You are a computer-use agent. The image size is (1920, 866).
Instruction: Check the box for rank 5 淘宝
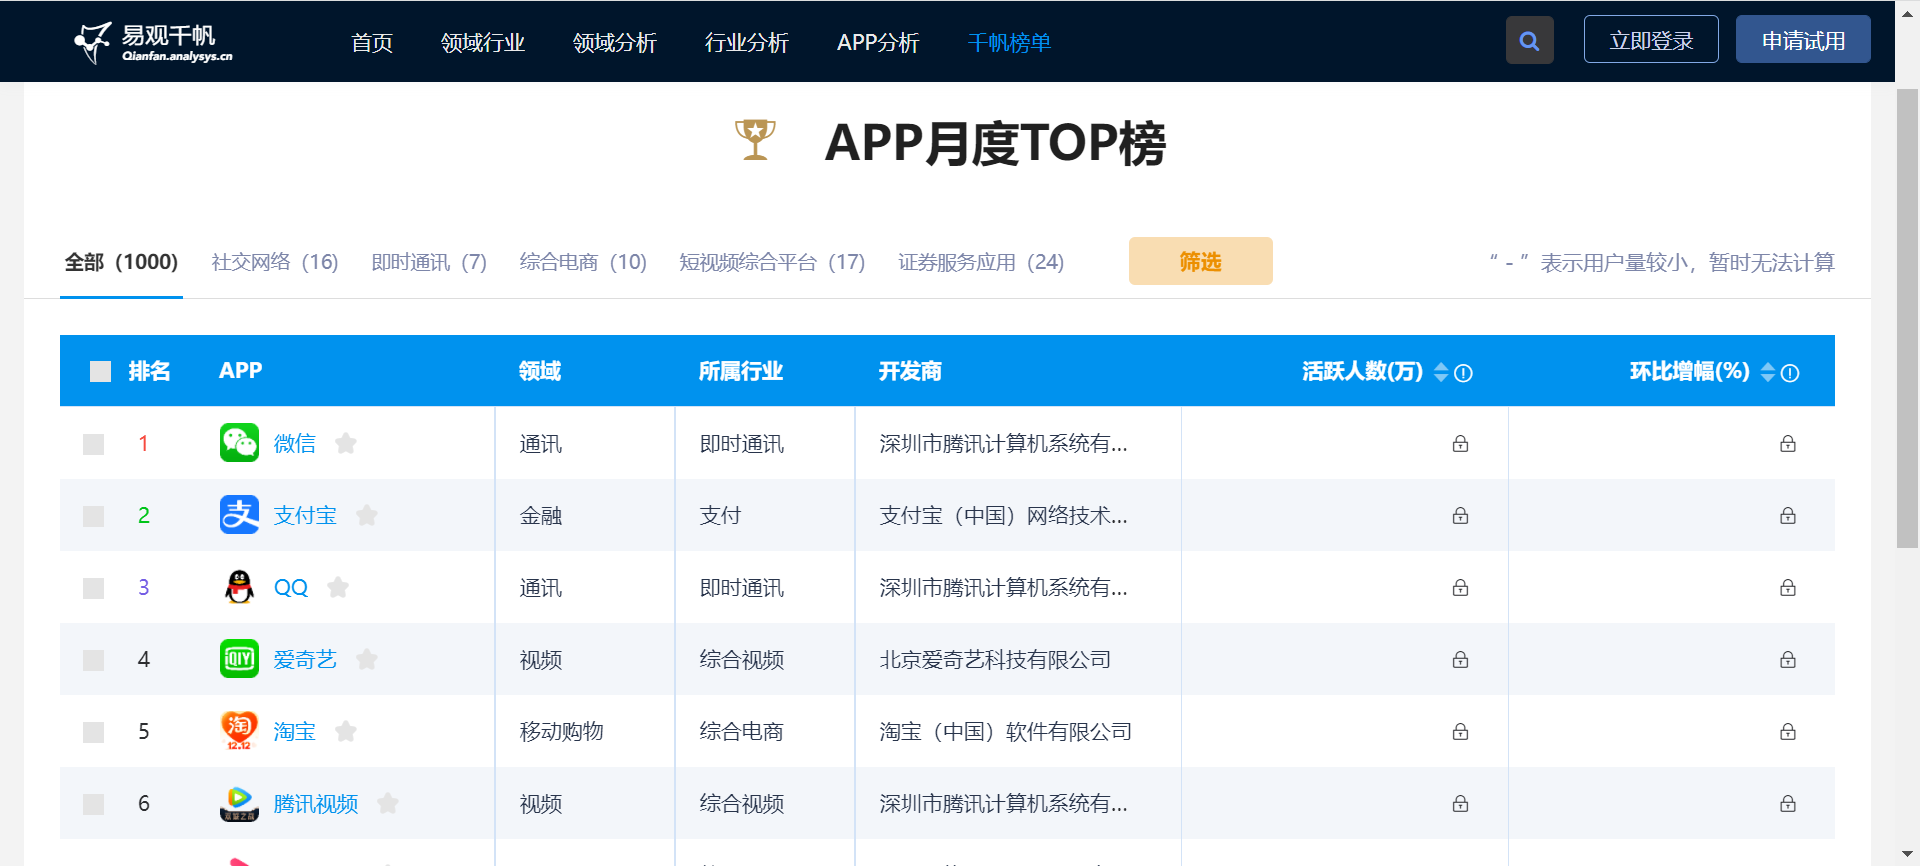tap(93, 732)
